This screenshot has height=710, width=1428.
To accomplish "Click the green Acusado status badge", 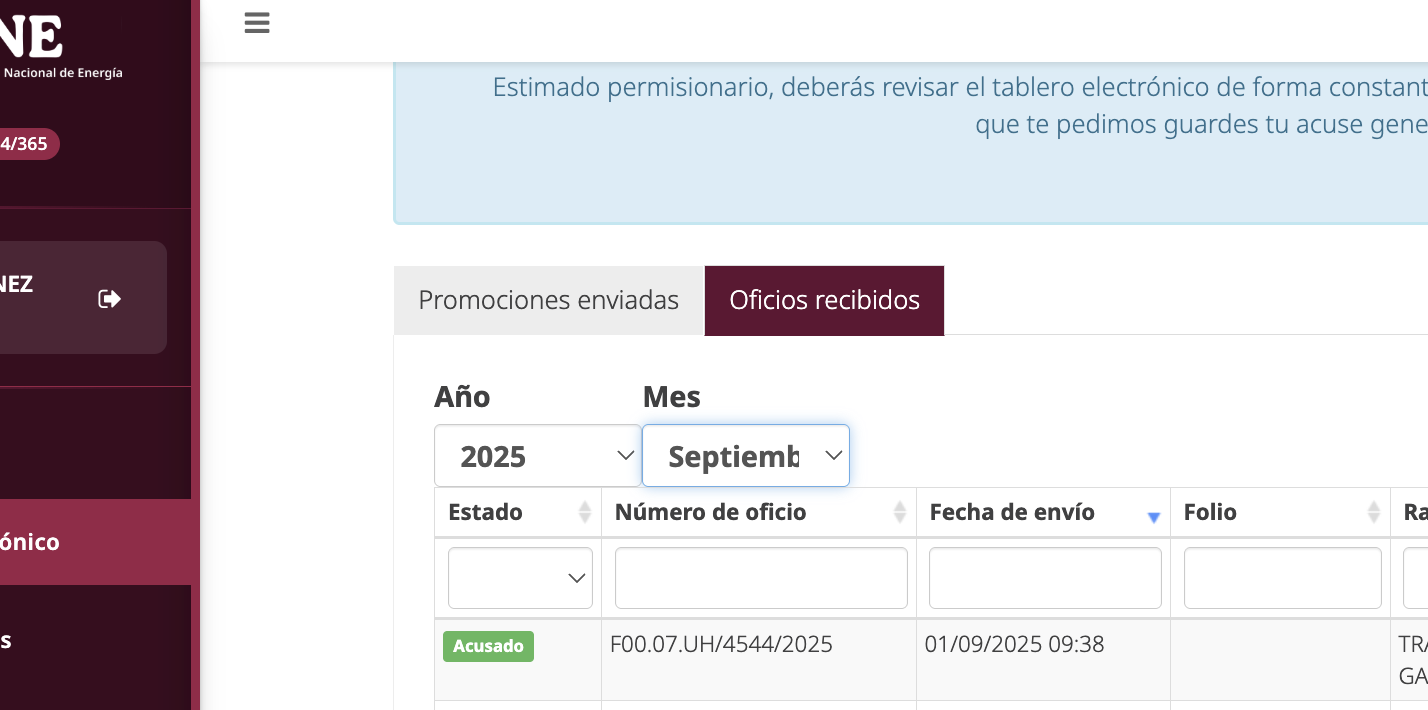I will coord(488,646).
